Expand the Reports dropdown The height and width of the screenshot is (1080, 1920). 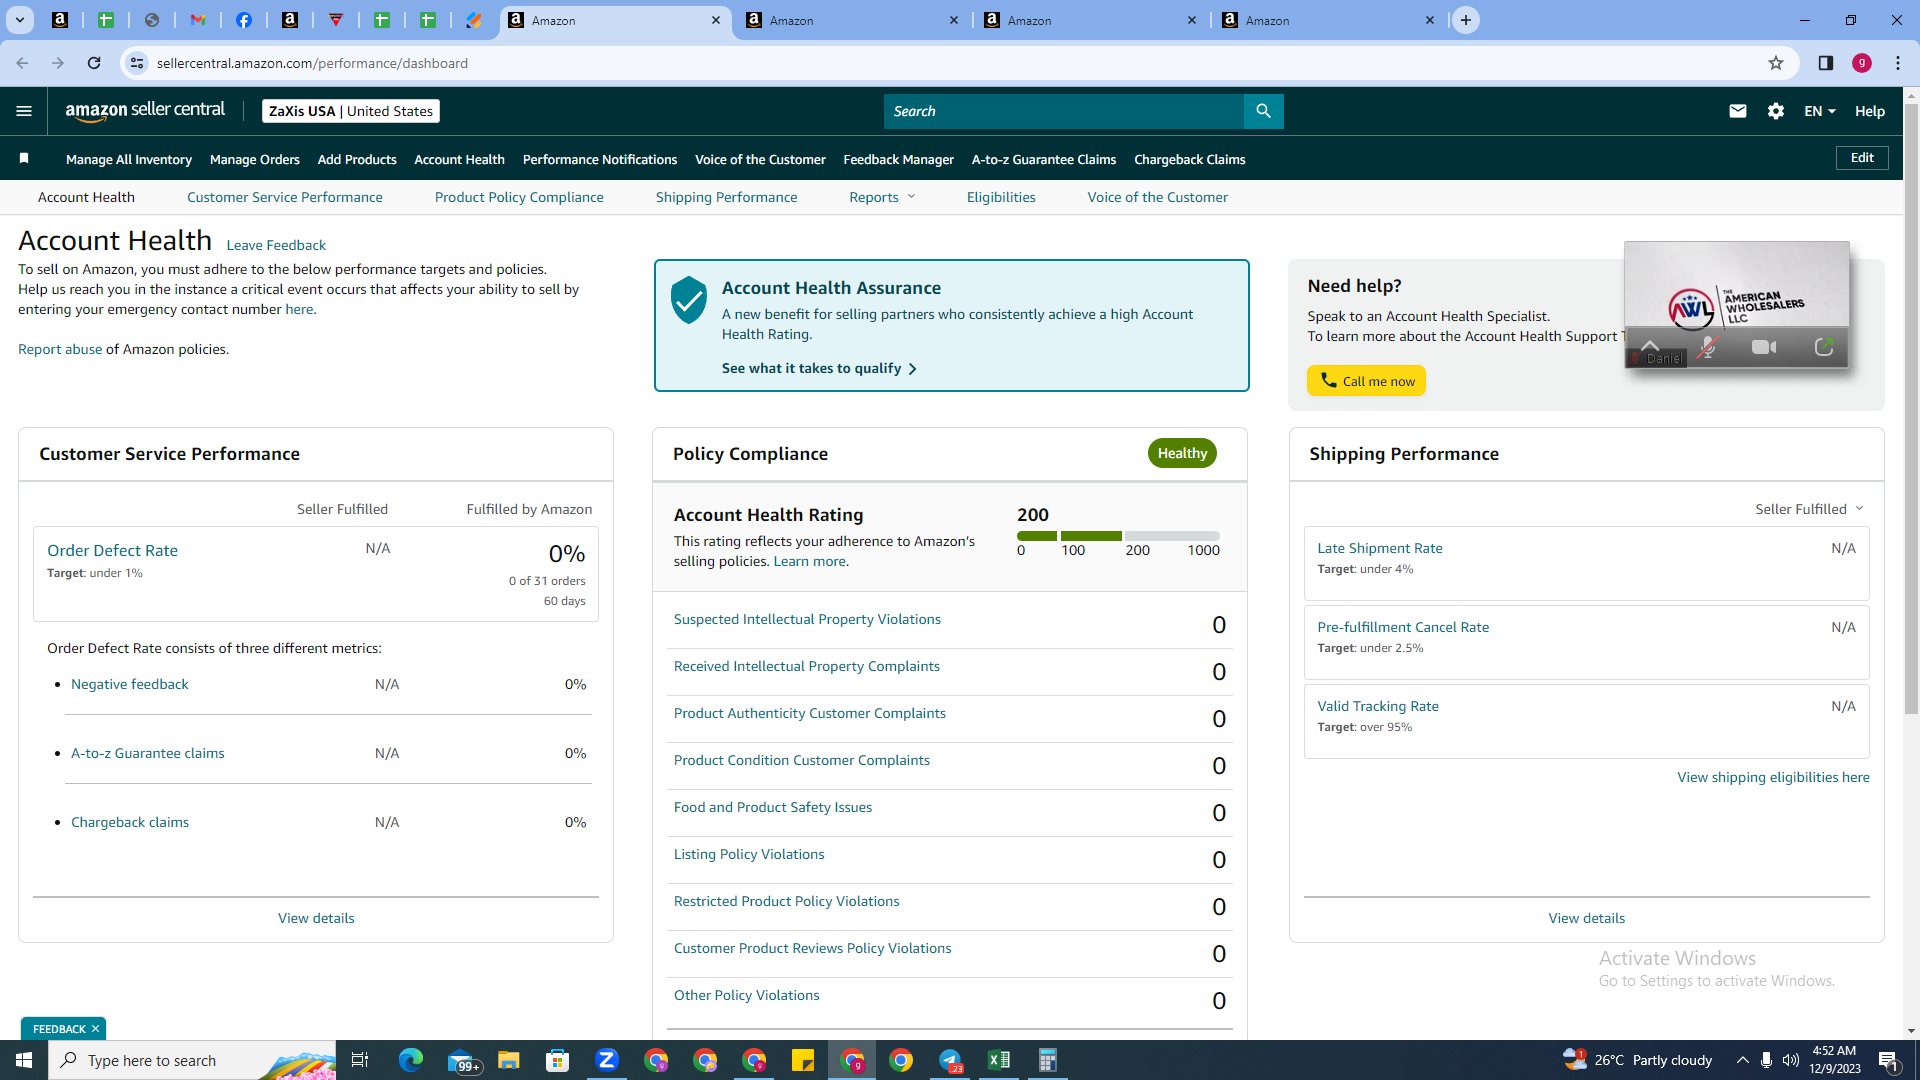pyautogui.click(x=882, y=197)
